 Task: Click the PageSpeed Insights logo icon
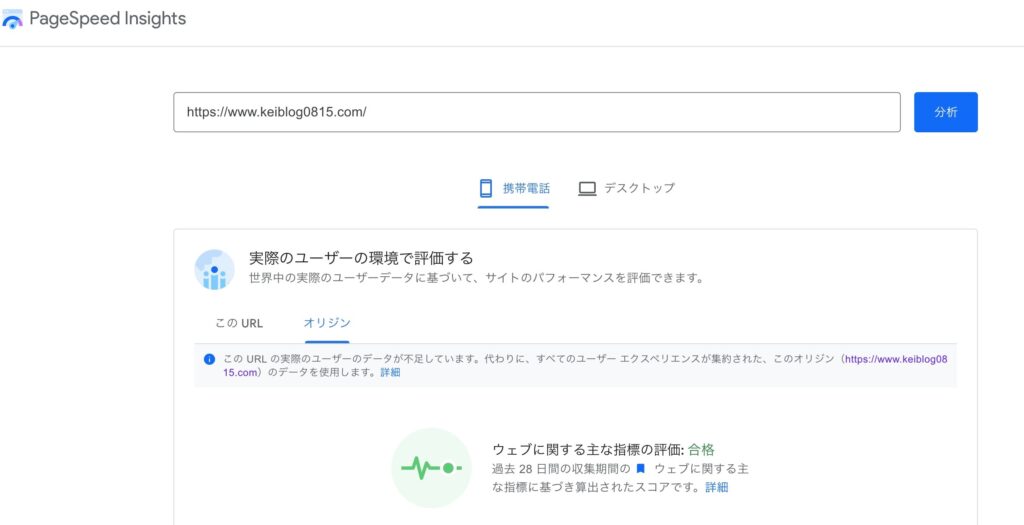click(12, 19)
